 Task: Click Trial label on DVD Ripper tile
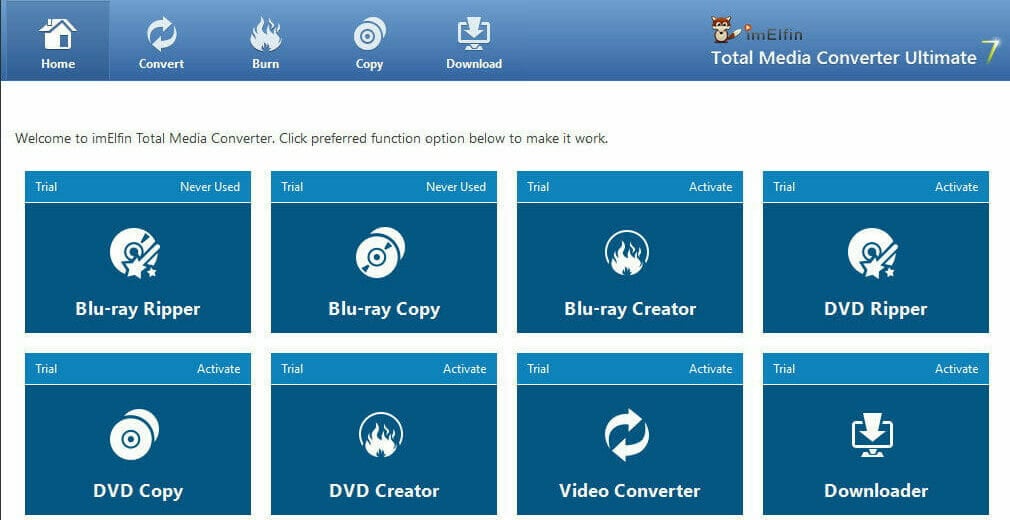[x=784, y=187]
